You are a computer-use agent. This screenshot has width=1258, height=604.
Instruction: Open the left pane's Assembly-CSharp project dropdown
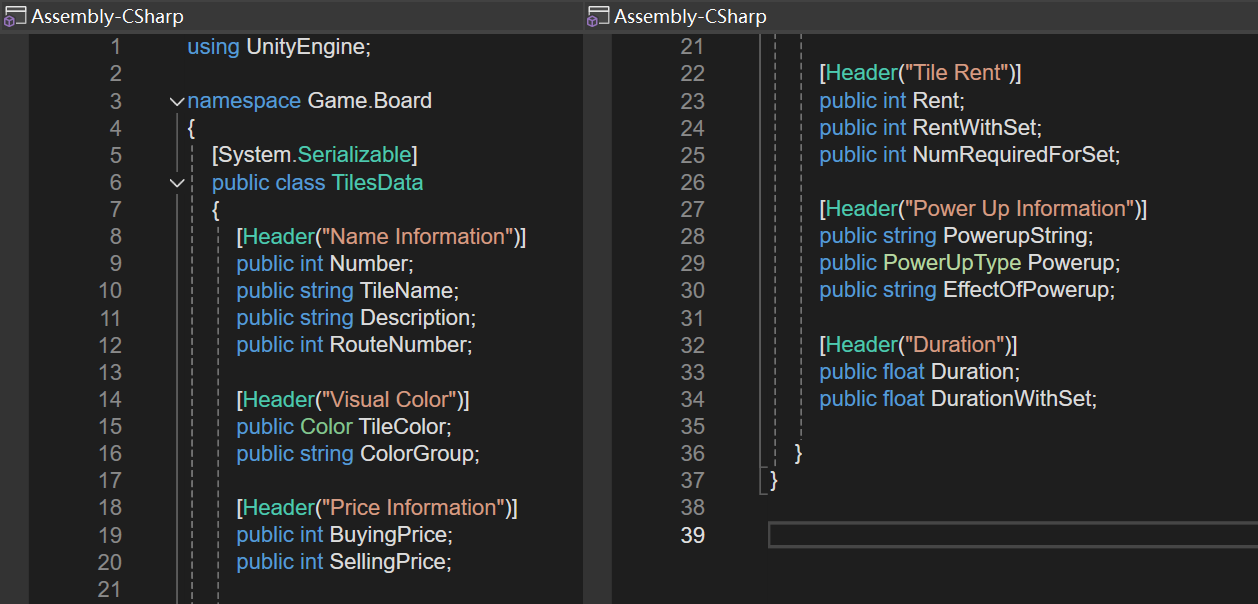(x=107, y=16)
